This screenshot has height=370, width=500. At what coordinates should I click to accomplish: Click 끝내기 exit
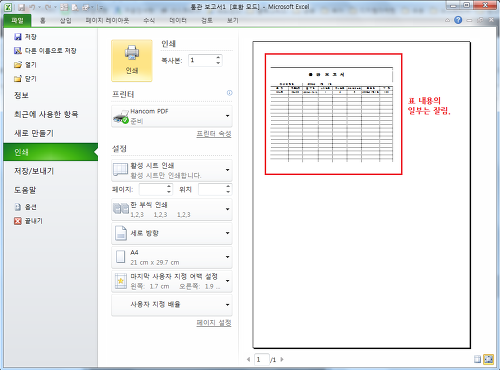click(x=28, y=221)
